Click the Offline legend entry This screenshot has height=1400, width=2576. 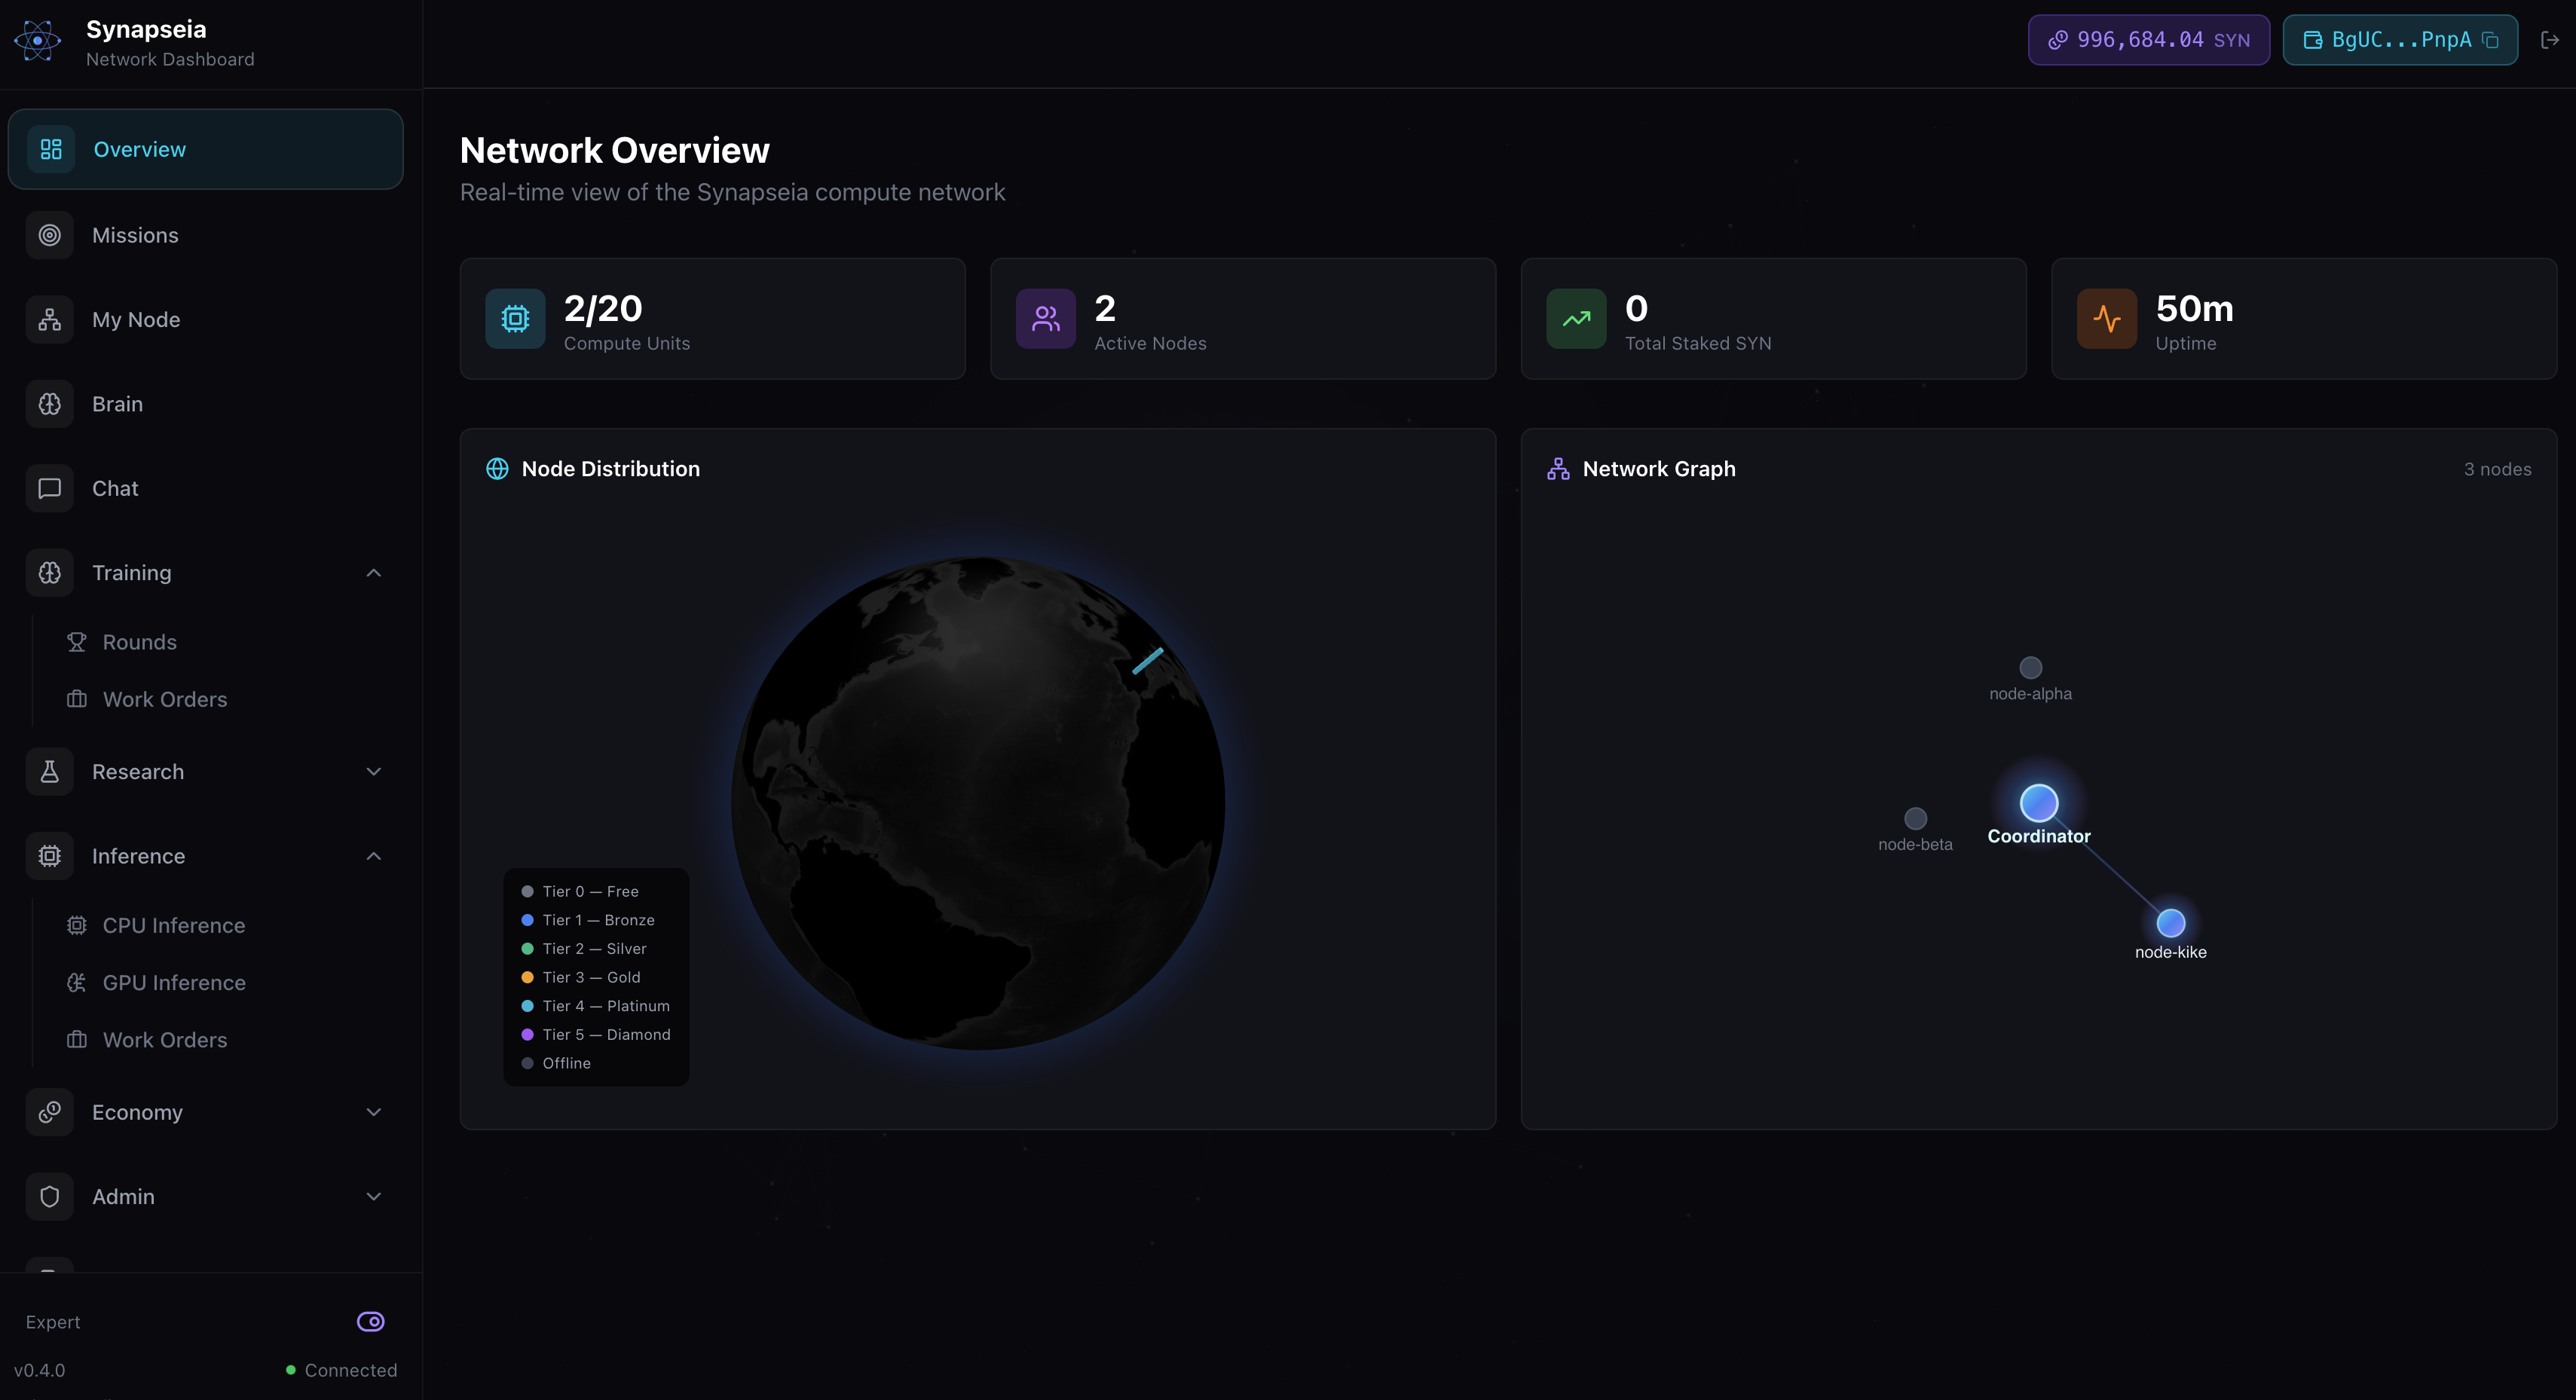pos(556,1063)
